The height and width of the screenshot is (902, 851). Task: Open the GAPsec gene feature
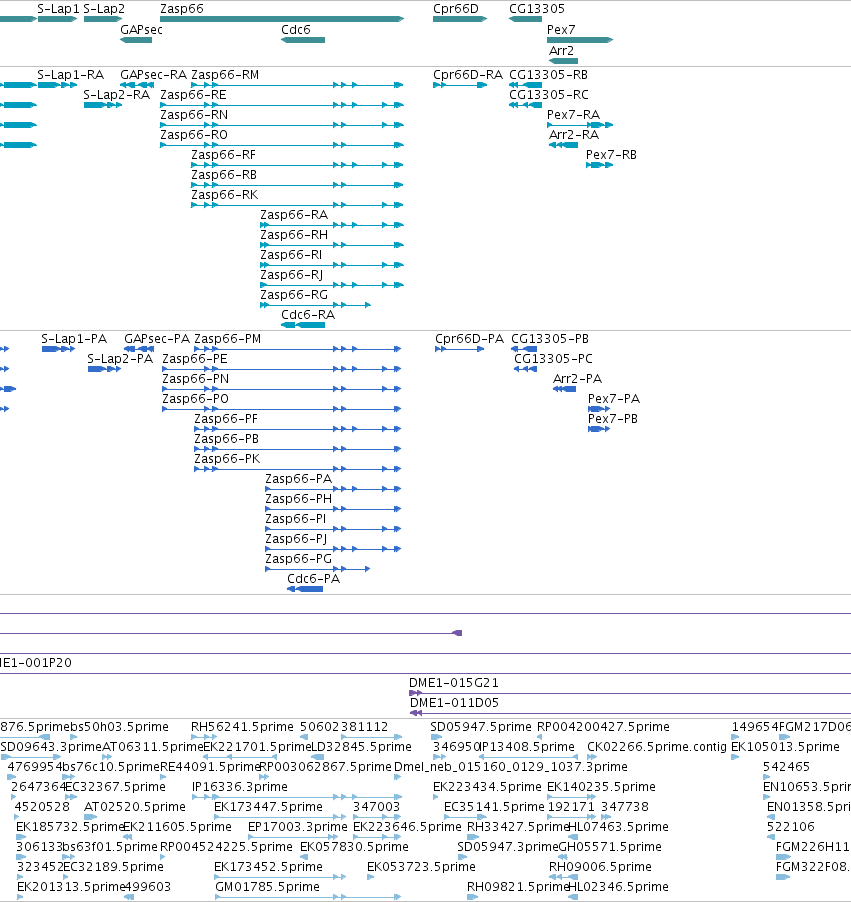pos(136,40)
